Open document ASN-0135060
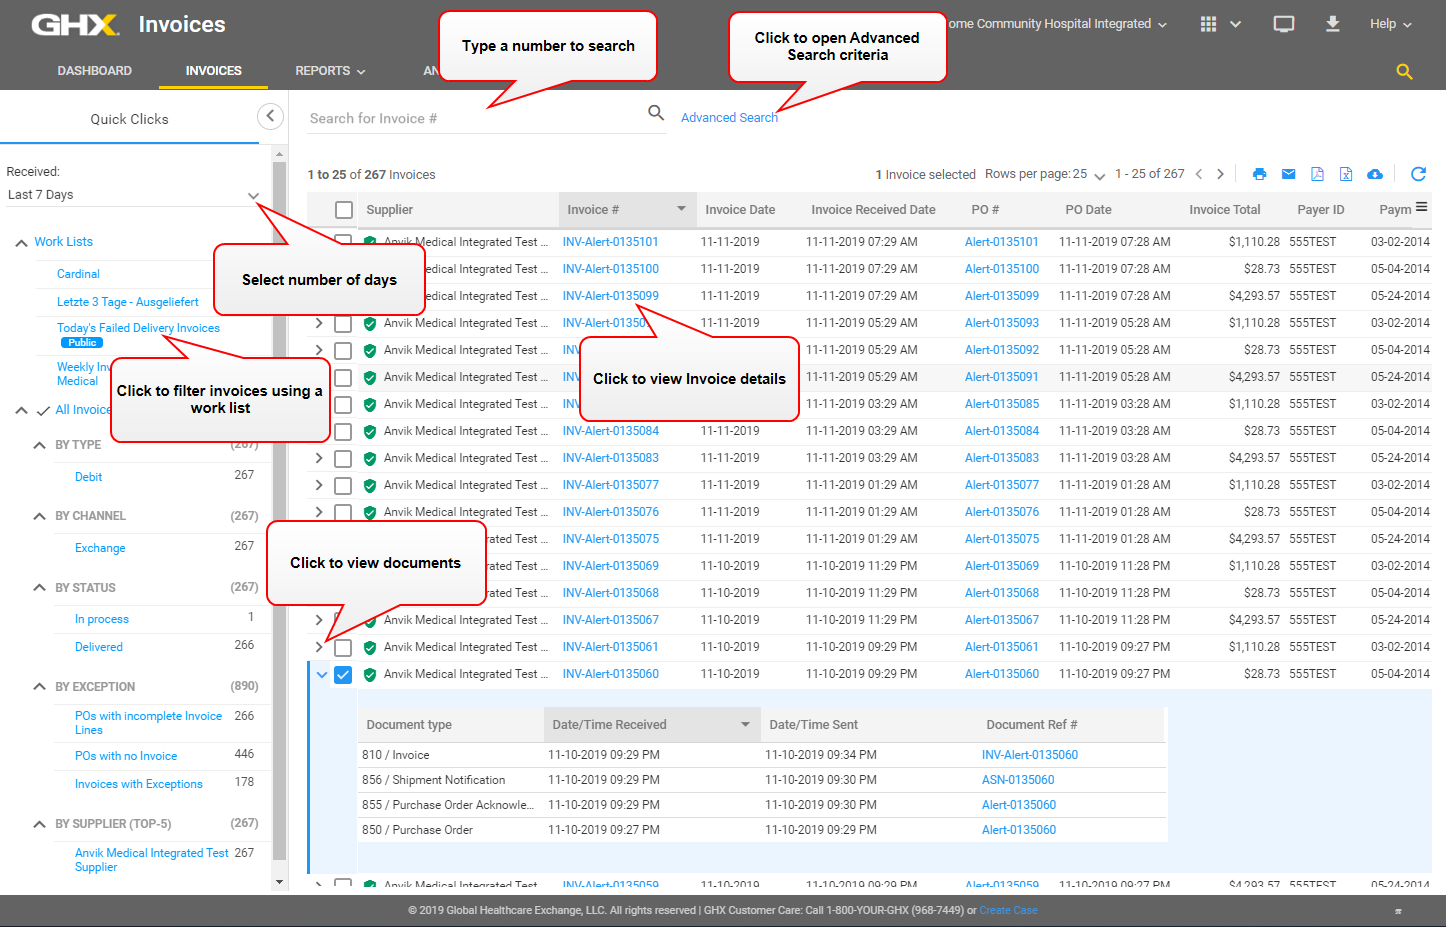The image size is (1446, 927). point(1018,780)
